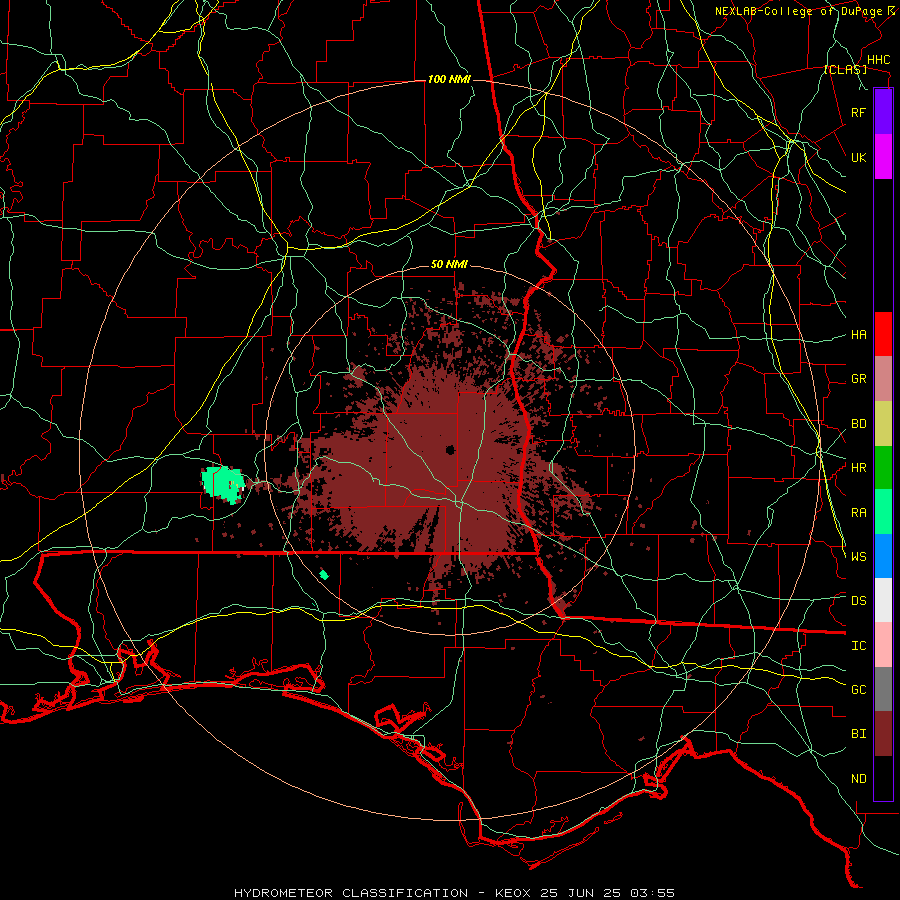The image size is (900, 900).
Task: Select the light pink IC legend swatch
Action: (883, 645)
